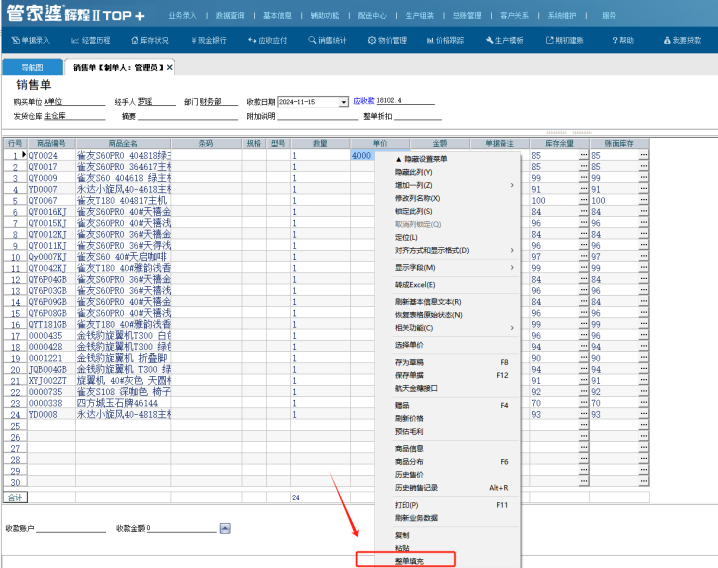Click the 数量 column header
The height and width of the screenshot is (568, 718).
click(x=320, y=143)
